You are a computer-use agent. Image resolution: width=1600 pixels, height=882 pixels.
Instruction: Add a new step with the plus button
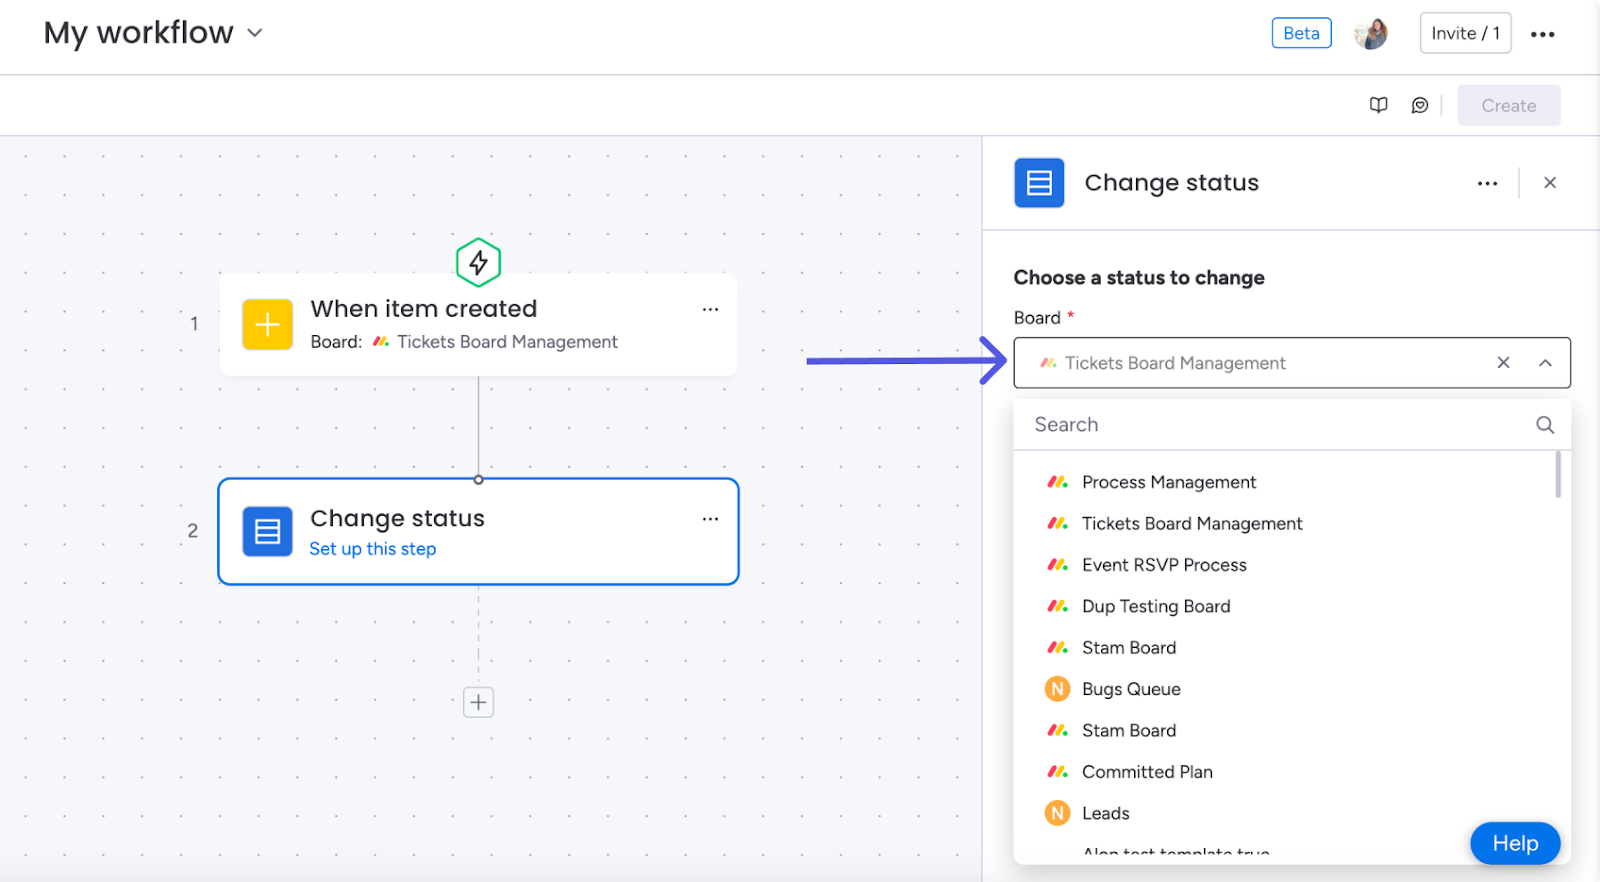click(x=478, y=702)
